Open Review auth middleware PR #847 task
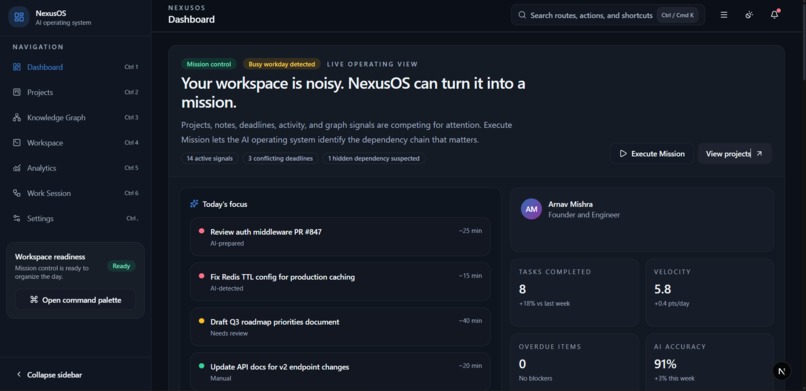 click(340, 236)
